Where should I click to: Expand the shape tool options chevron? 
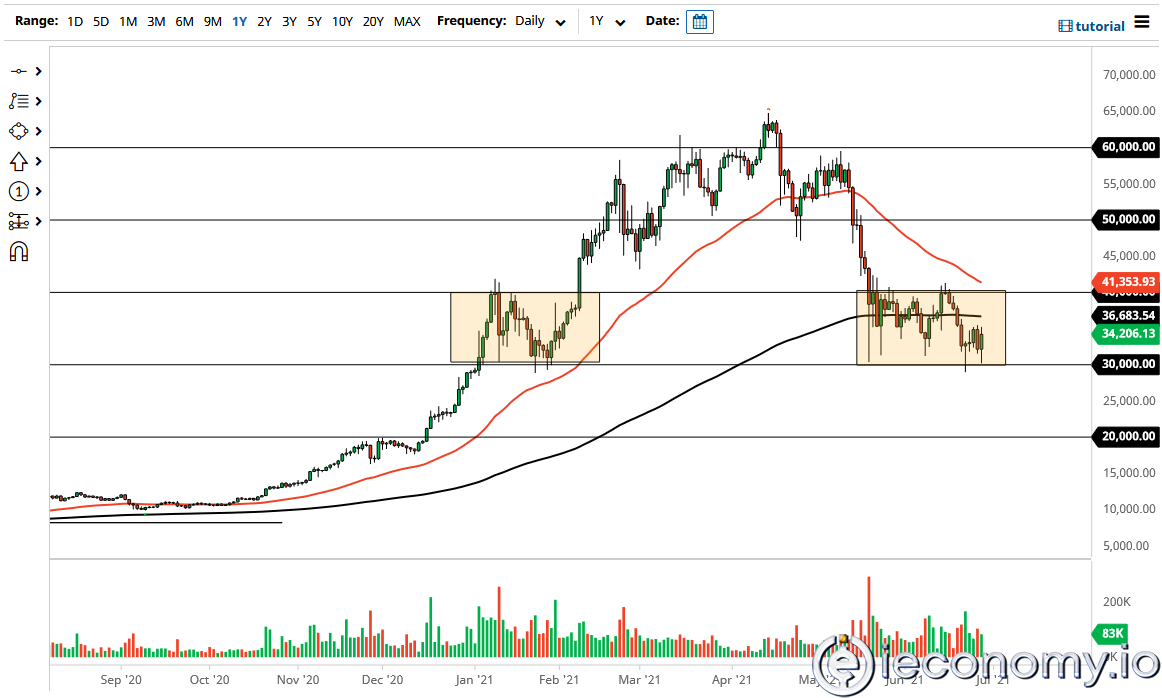(38, 130)
